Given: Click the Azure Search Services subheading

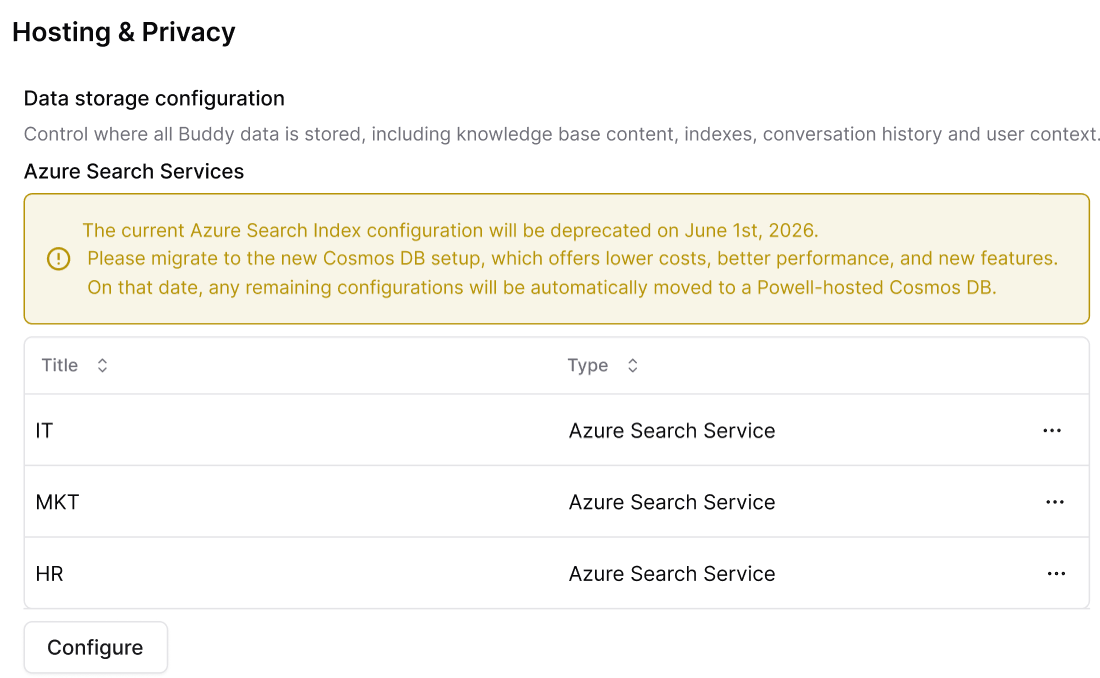Looking at the screenshot, I should click(x=134, y=171).
